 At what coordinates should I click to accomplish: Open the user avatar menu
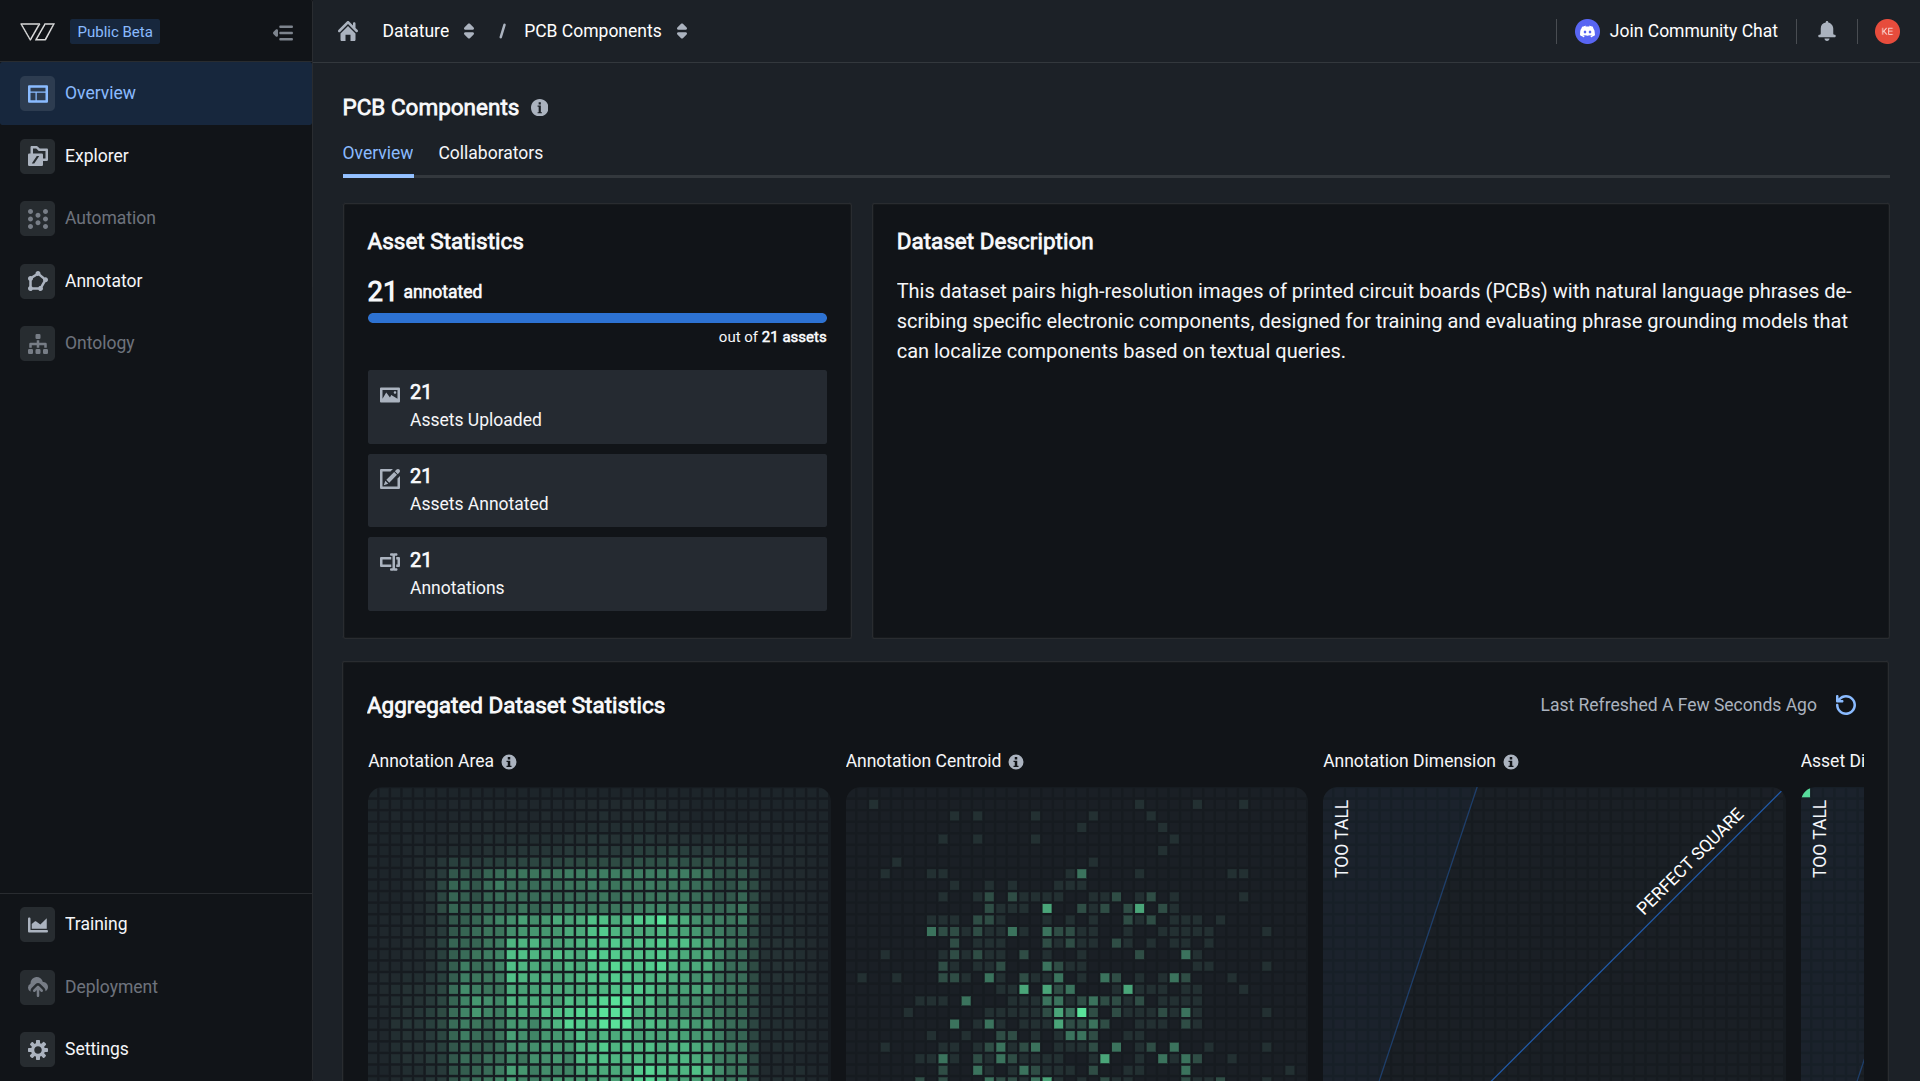1887,31
